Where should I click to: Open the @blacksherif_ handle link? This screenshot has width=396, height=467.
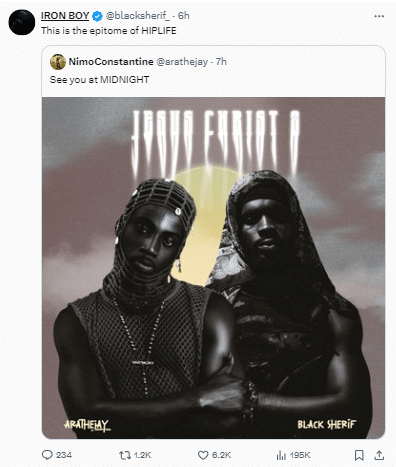pos(138,16)
